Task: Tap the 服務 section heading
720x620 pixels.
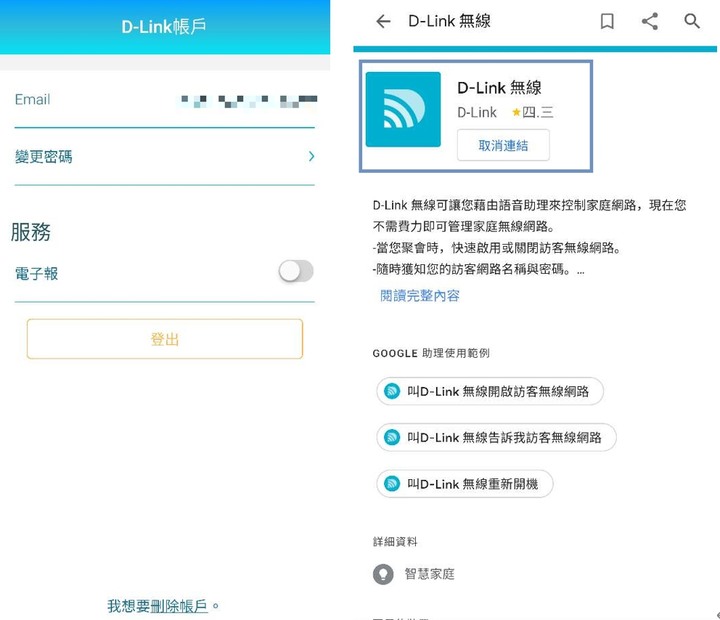Action: pyautogui.click(x=31, y=232)
